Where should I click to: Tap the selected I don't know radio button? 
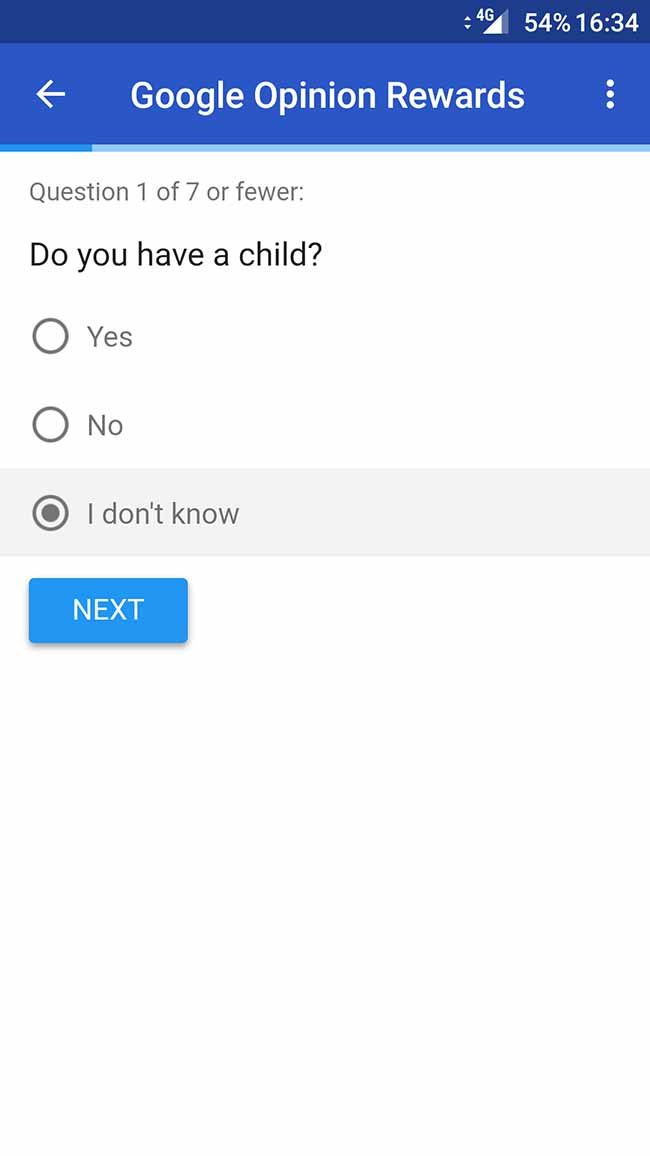point(50,513)
